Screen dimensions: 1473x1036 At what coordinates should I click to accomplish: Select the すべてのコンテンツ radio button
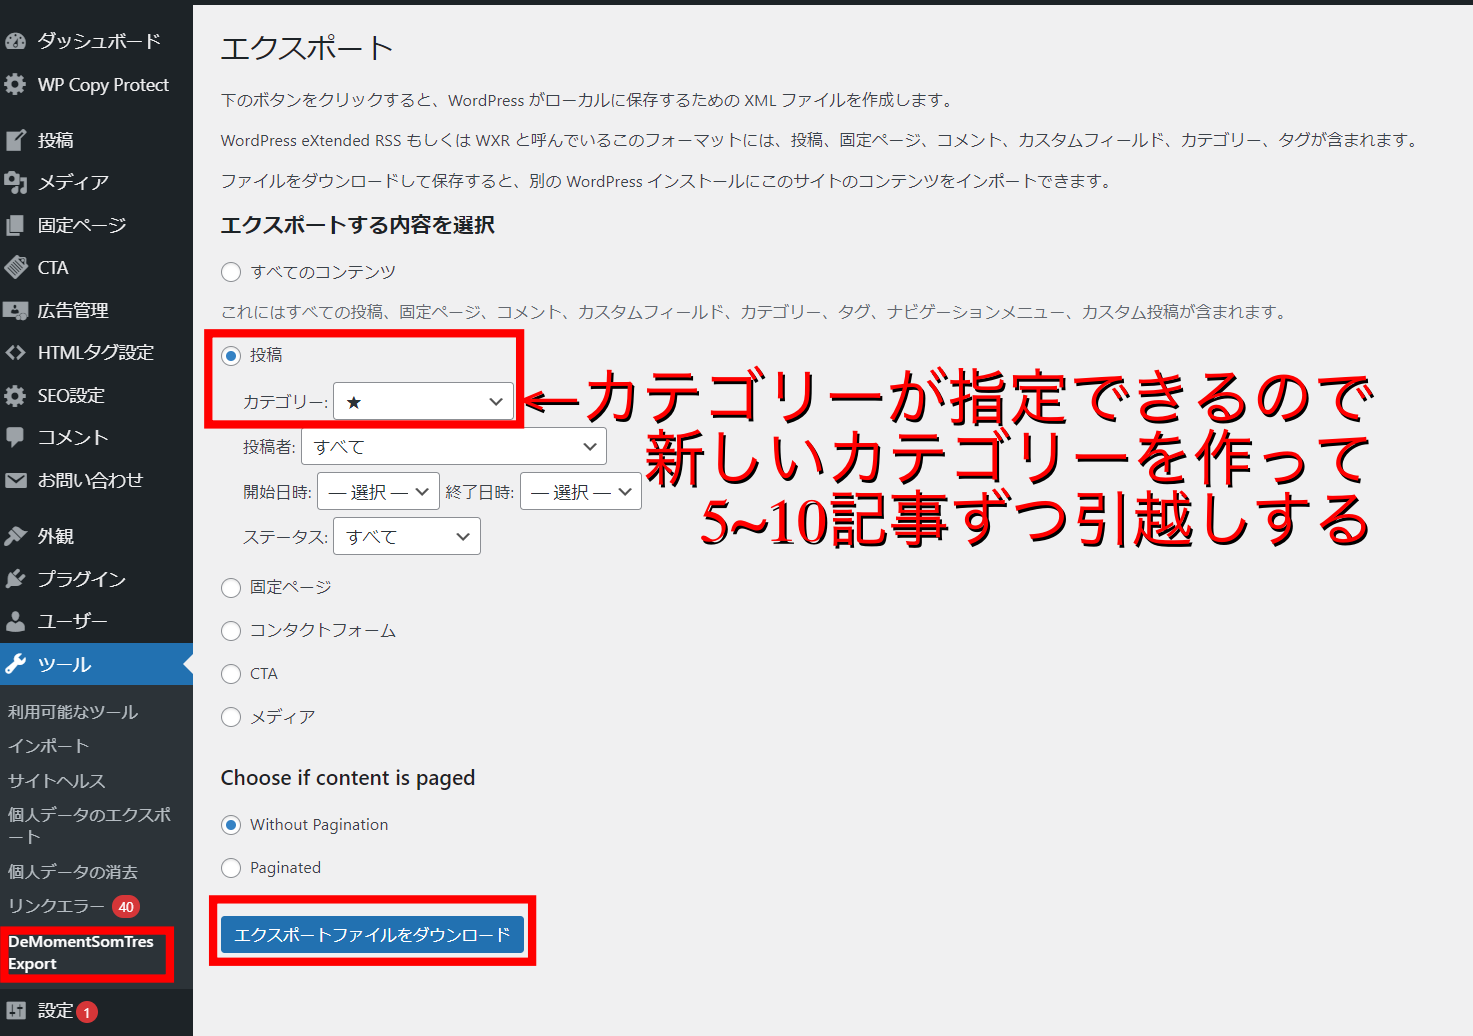coord(231,272)
